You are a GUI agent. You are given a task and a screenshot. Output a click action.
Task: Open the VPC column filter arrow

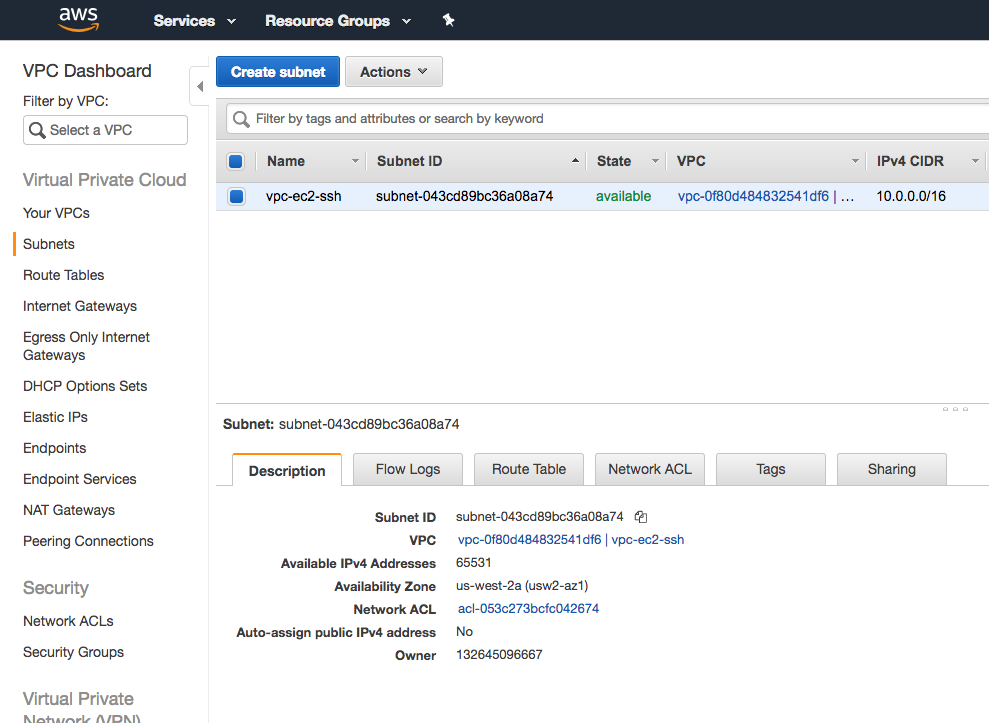tap(855, 162)
